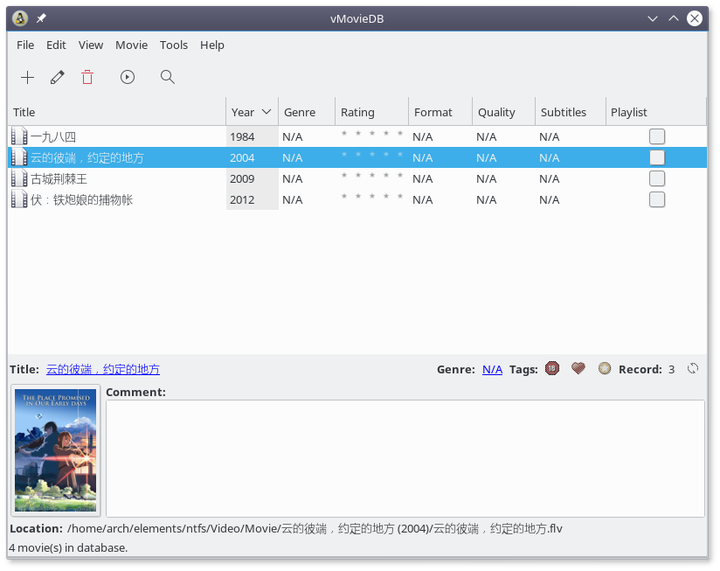The width and height of the screenshot is (720, 571).
Task: Open the Movie menu
Action: coord(131,45)
